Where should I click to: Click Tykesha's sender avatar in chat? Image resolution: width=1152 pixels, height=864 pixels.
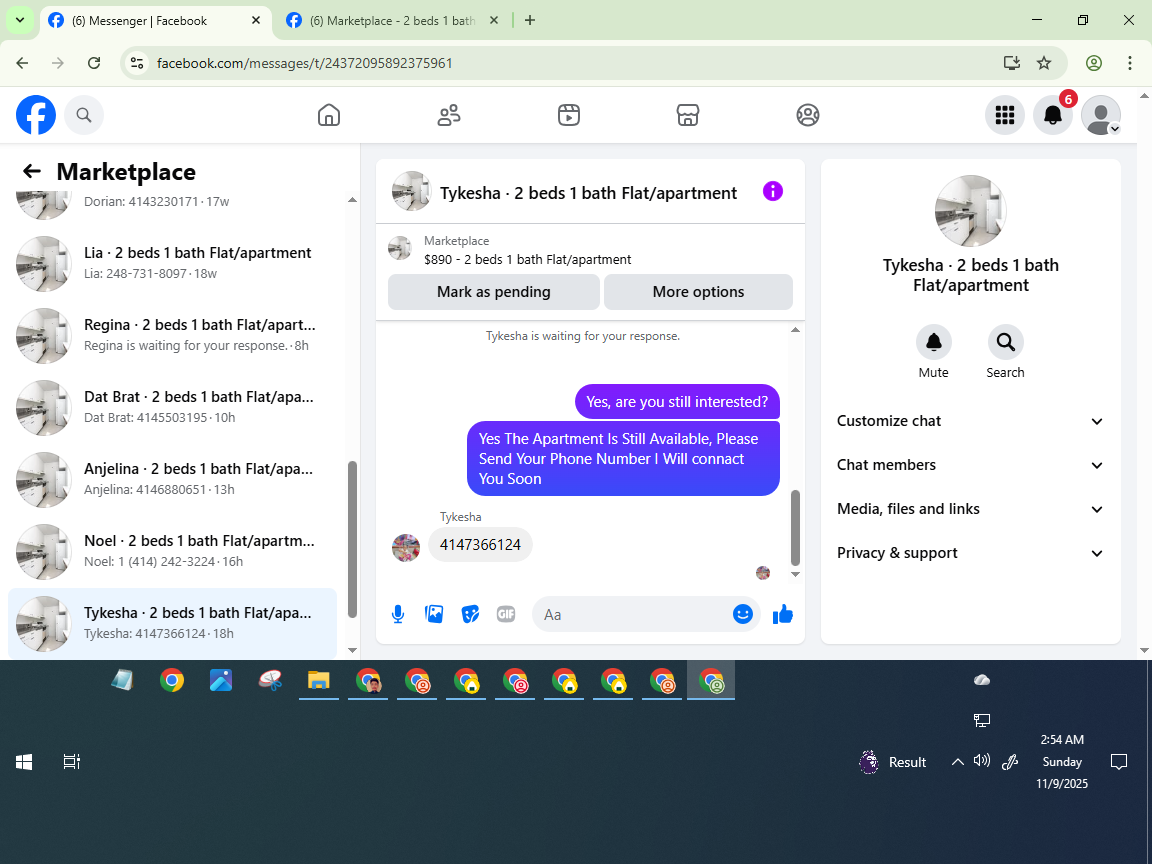point(406,548)
